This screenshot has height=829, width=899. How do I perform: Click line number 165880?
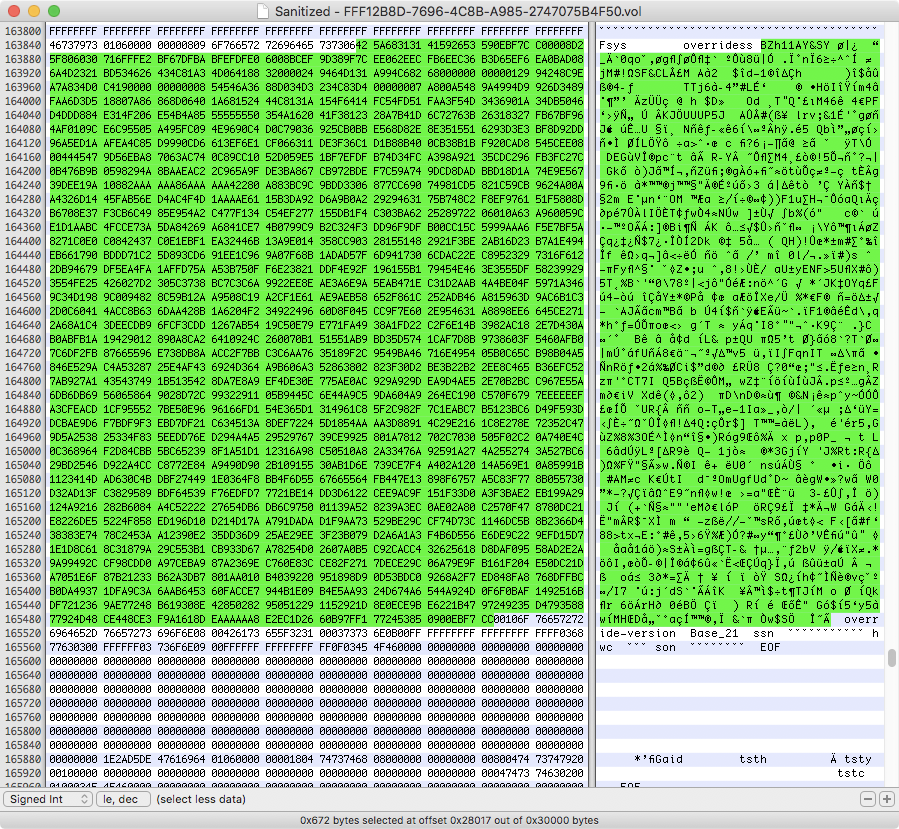coord(23,759)
